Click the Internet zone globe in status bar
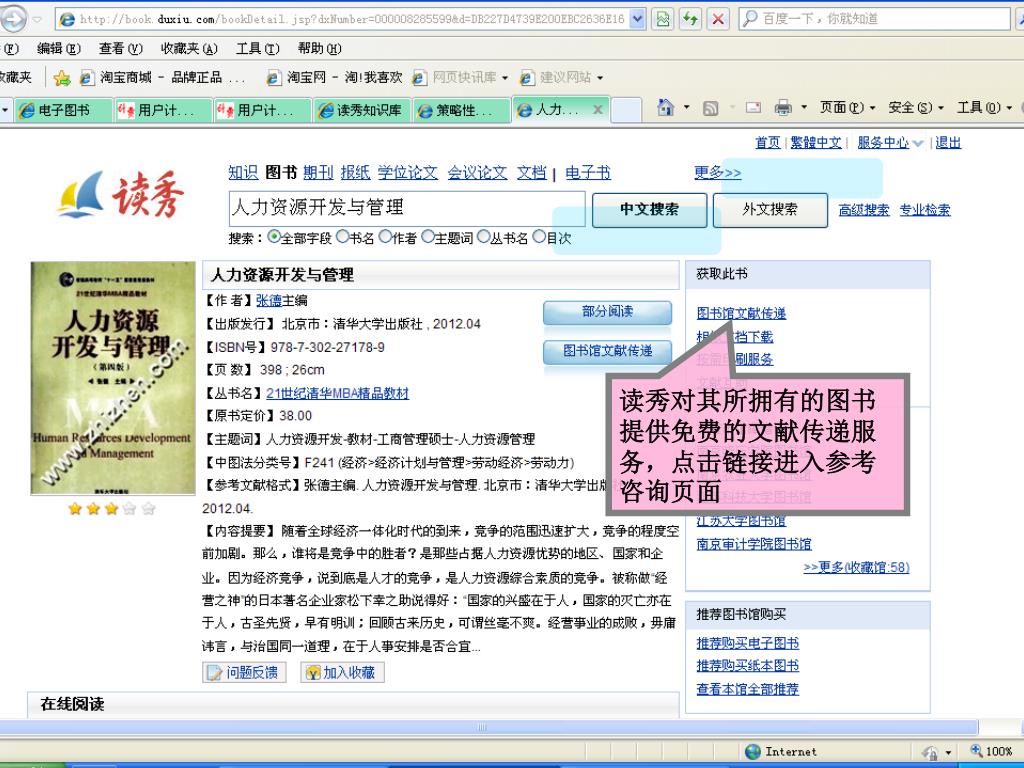 [x=752, y=752]
